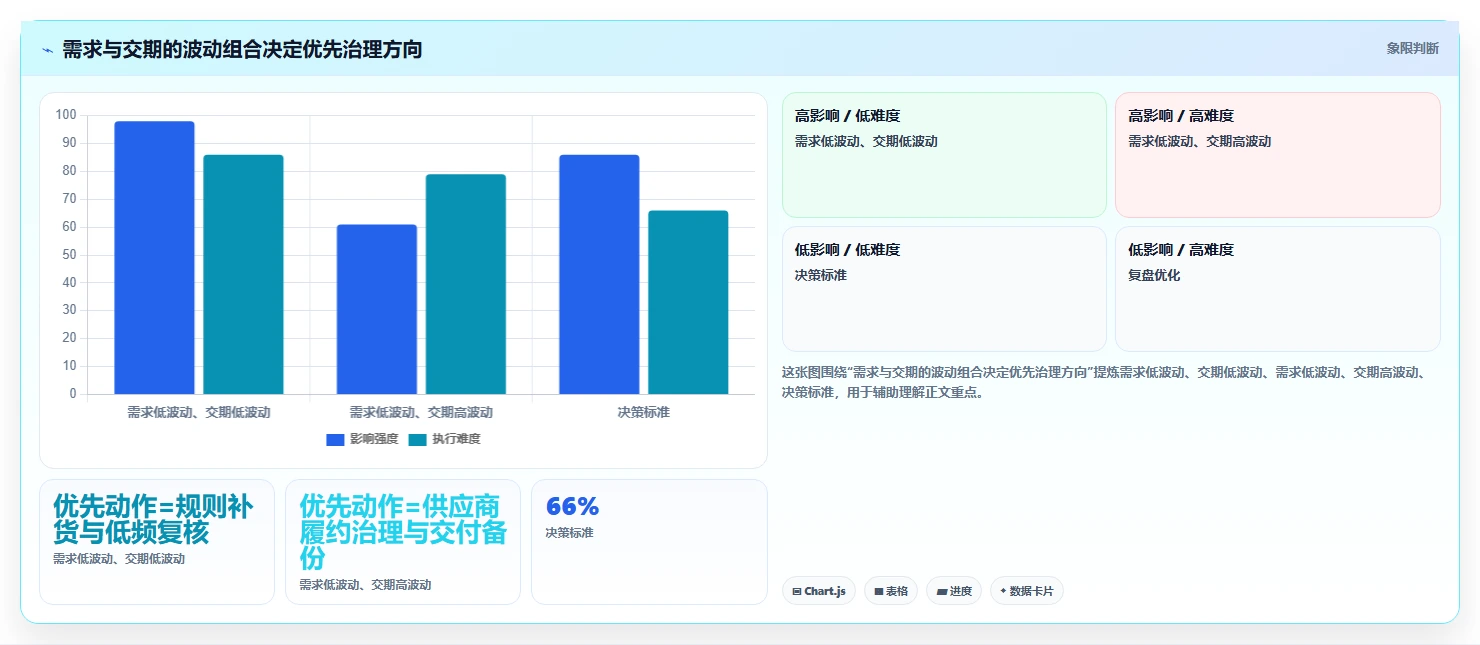The image size is (1480, 645).
Task: Click the 66% value in the stat card
Action: point(572,506)
